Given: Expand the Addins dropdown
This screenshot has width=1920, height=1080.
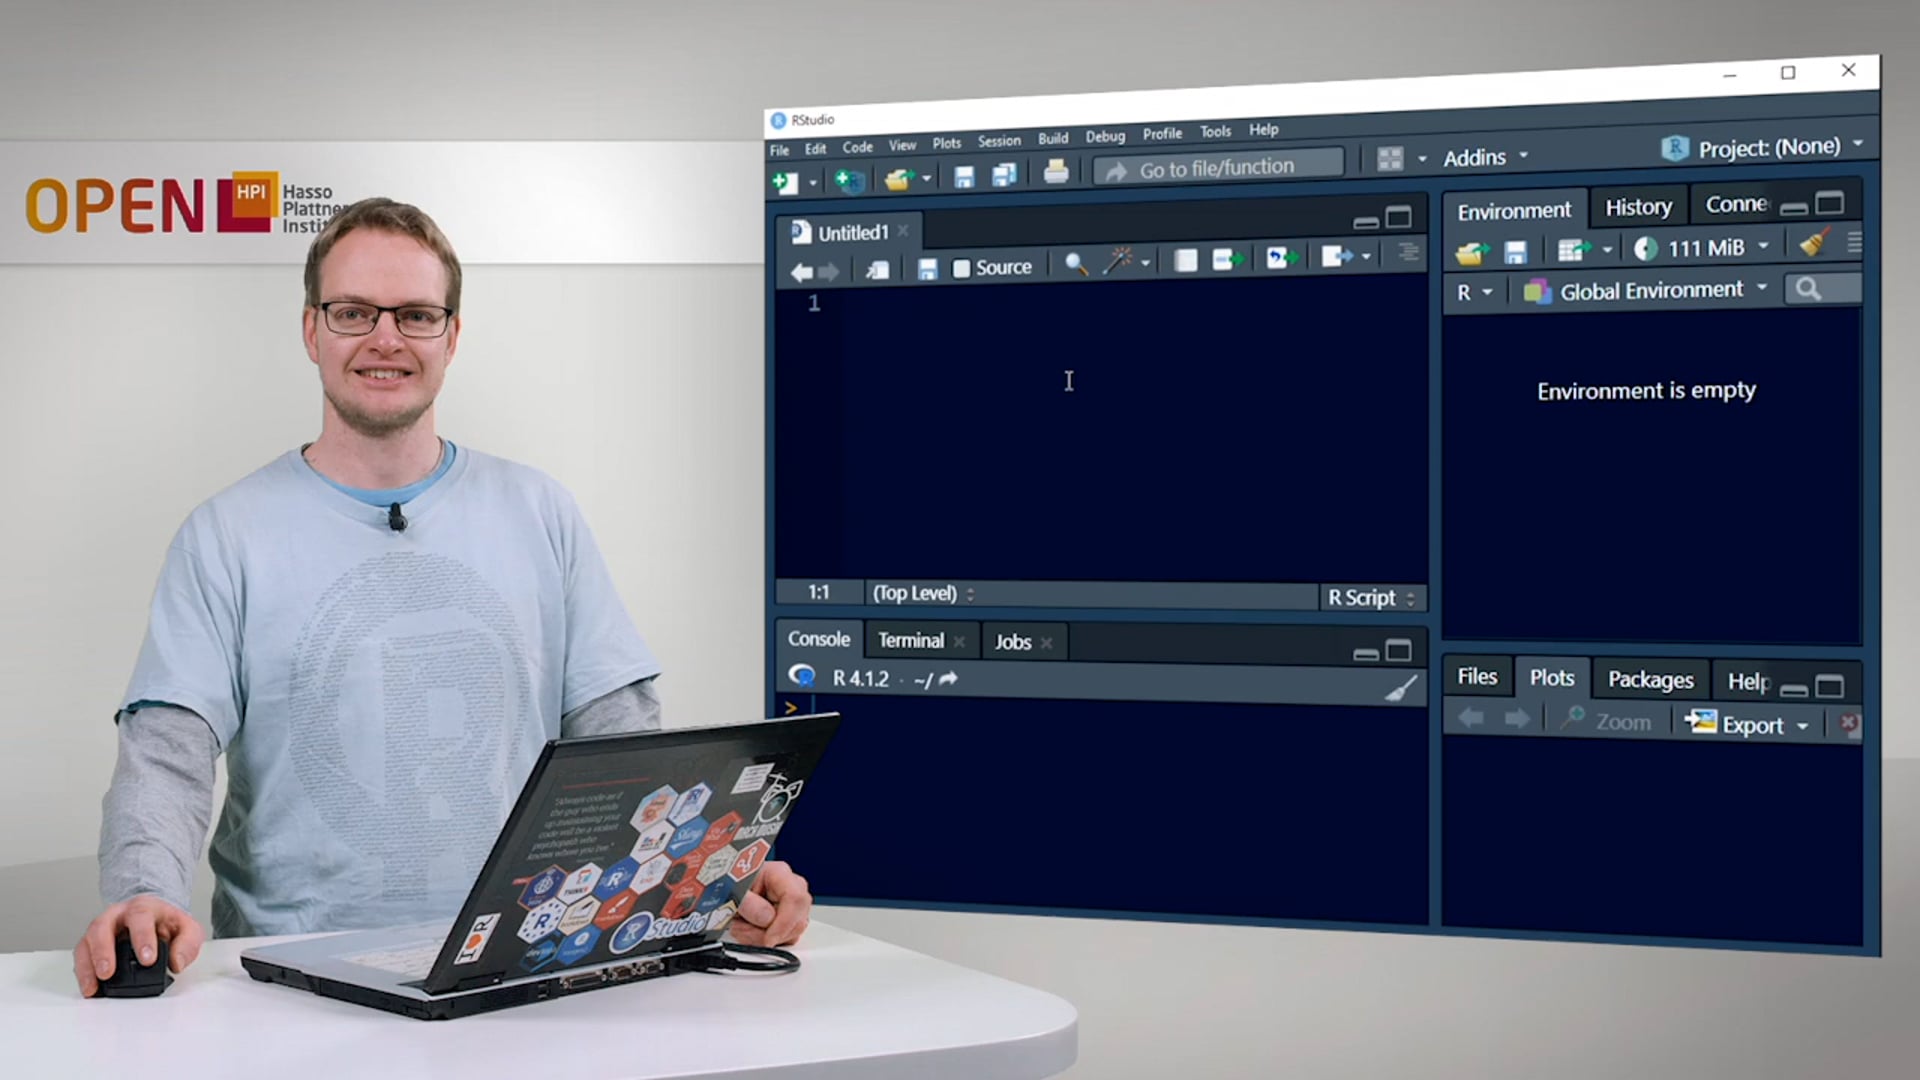Looking at the screenshot, I should (x=1484, y=157).
